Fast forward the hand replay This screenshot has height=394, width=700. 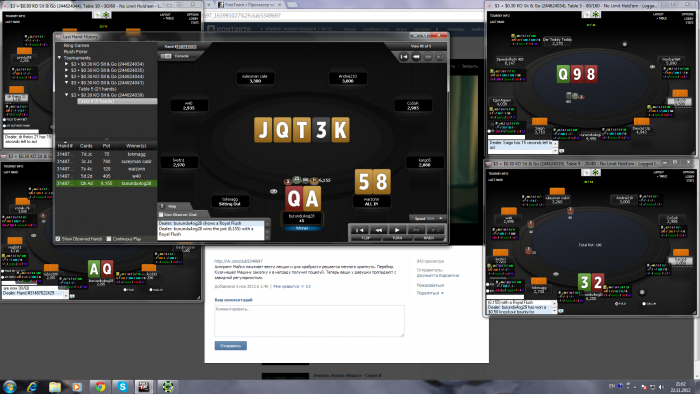[416, 230]
